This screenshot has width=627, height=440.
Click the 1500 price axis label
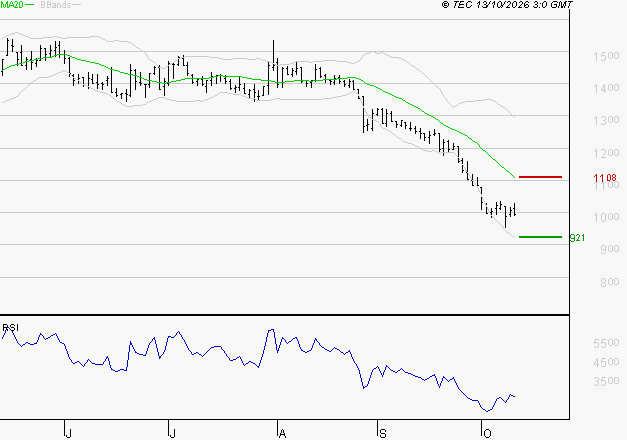pyautogui.click(x=606, y=56)
